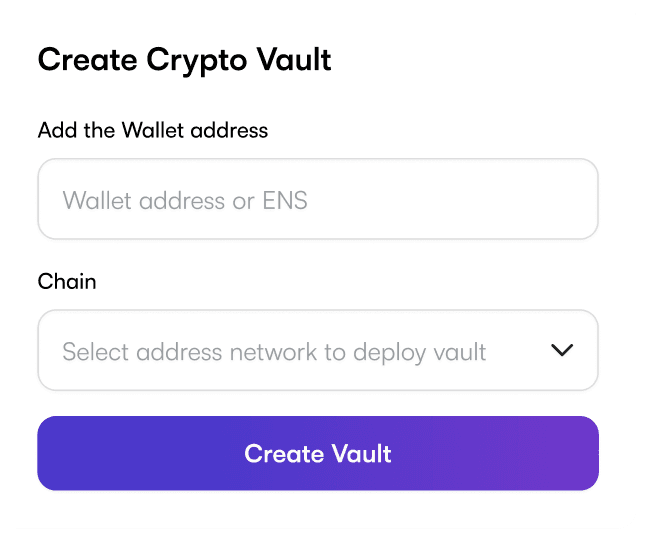The width and height of the screenshot is (648, 541).
Task: Open the selector under the Chain label
Action: pyautogui.click(x=317, y=350)
